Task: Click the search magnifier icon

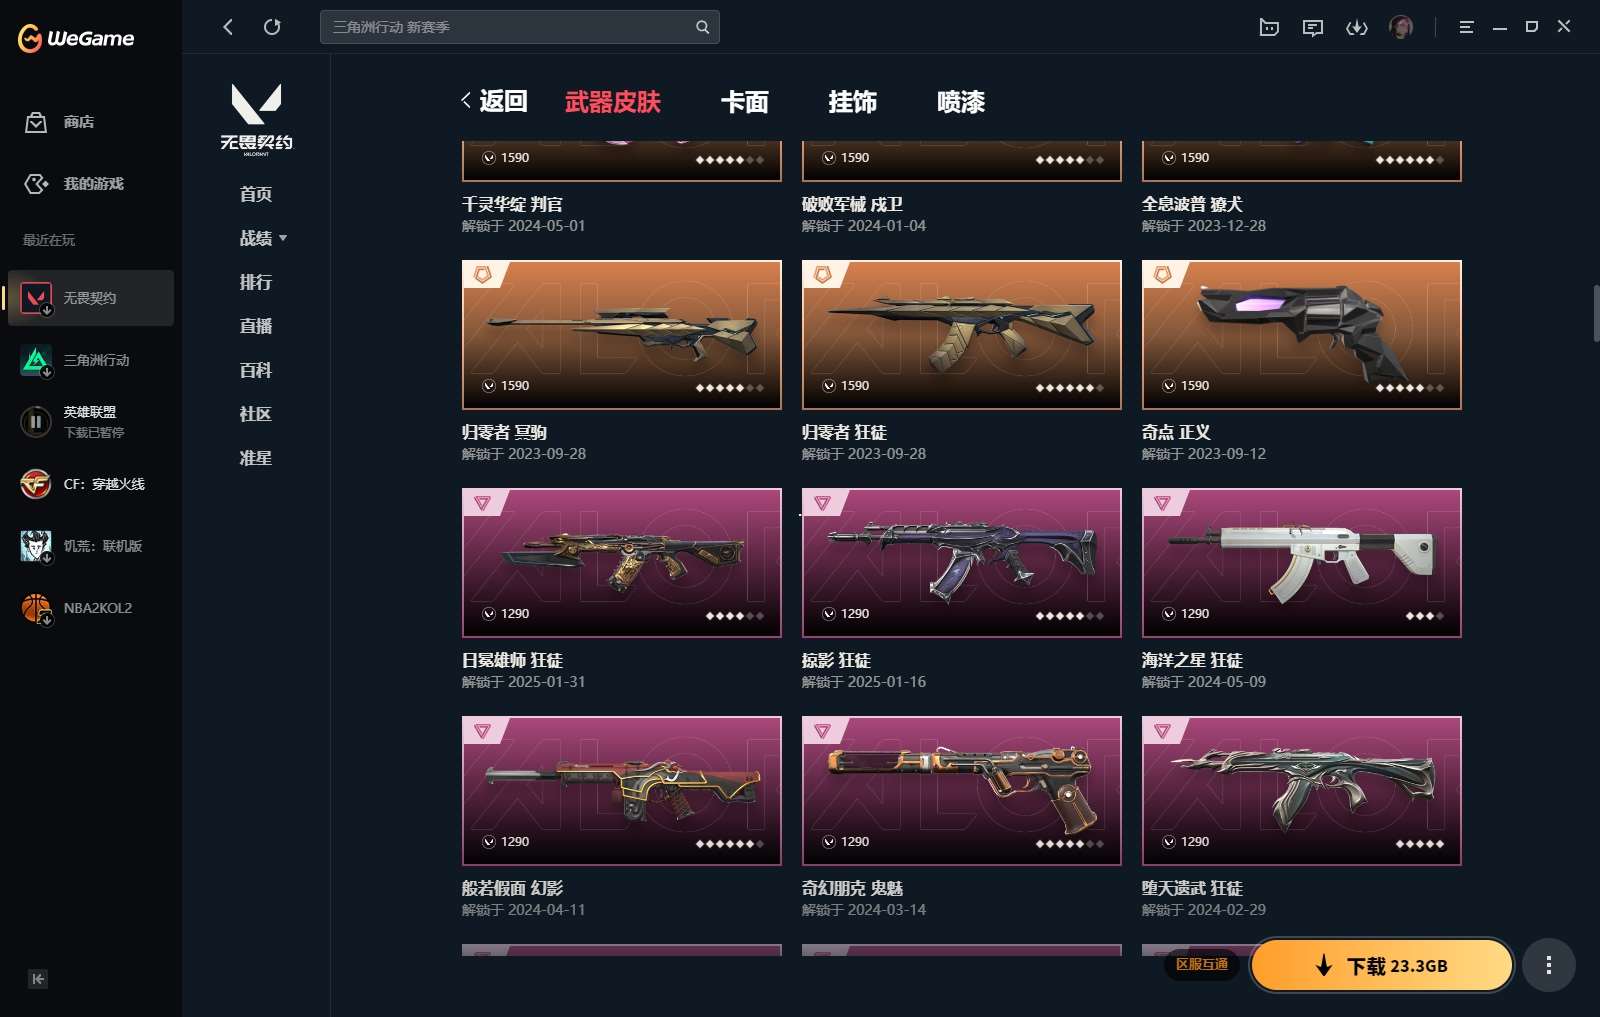Action: click(702, 27)
